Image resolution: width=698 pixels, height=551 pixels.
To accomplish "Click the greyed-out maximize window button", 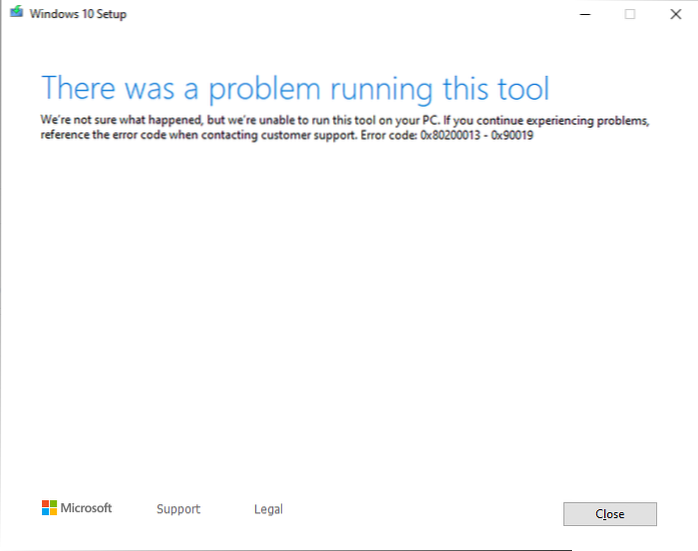I will [x=630, y=14].
